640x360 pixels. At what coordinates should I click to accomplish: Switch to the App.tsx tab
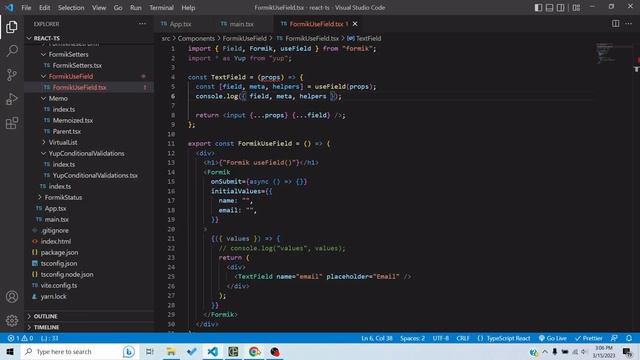(x=180, y=24)
